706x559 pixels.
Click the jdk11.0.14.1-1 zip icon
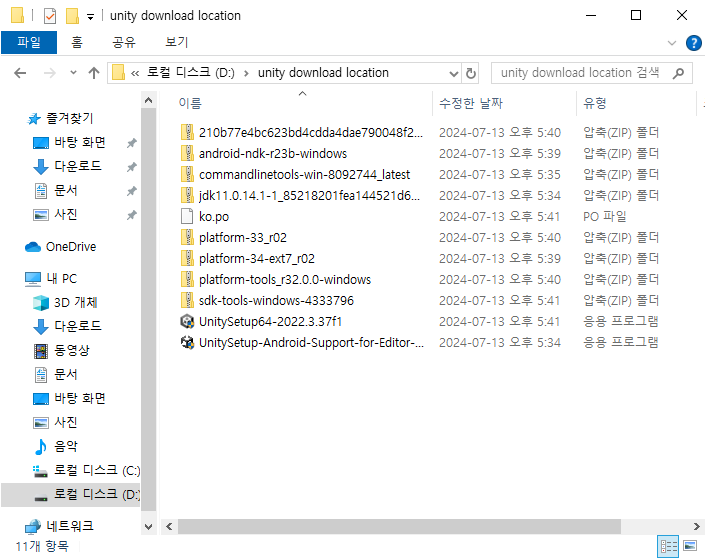187,195
